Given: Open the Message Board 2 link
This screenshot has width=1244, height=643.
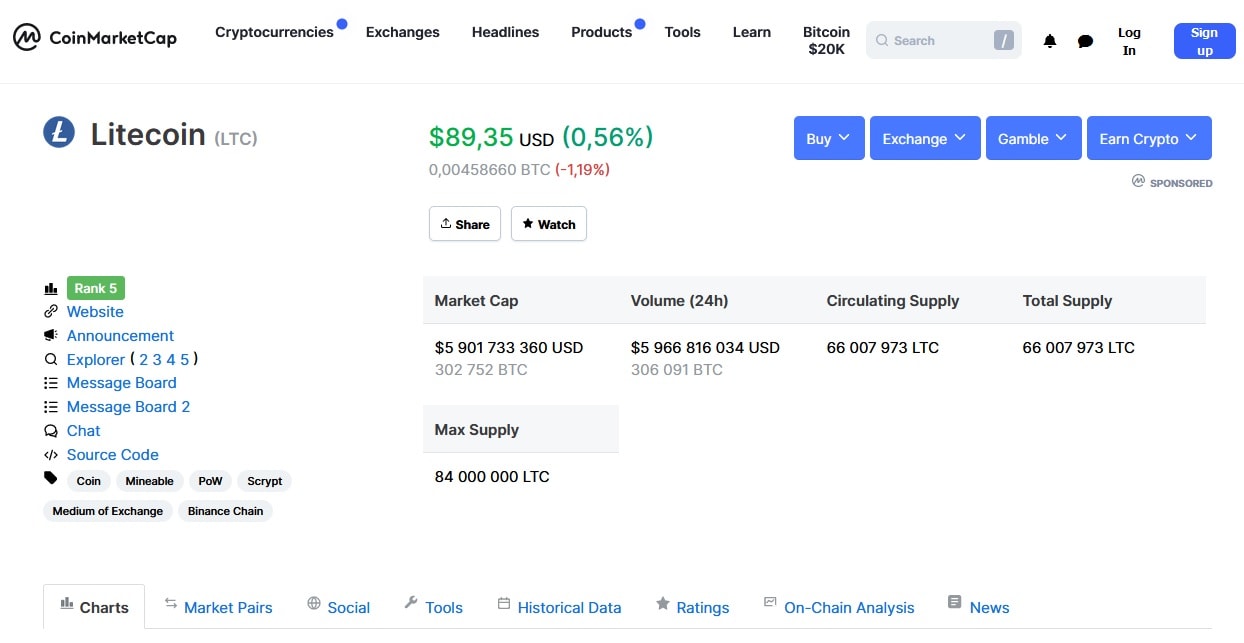Looking at the screenshot, I should (x=128, y=407).
